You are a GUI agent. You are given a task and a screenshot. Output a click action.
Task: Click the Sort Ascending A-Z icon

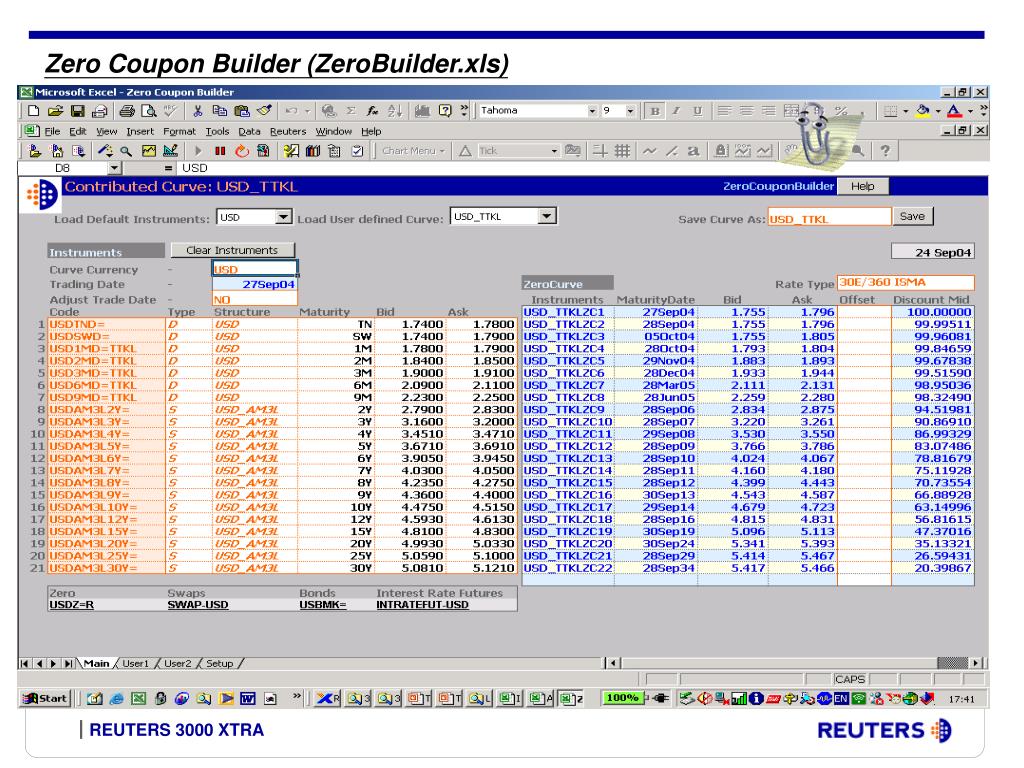(x=394, y=111)
